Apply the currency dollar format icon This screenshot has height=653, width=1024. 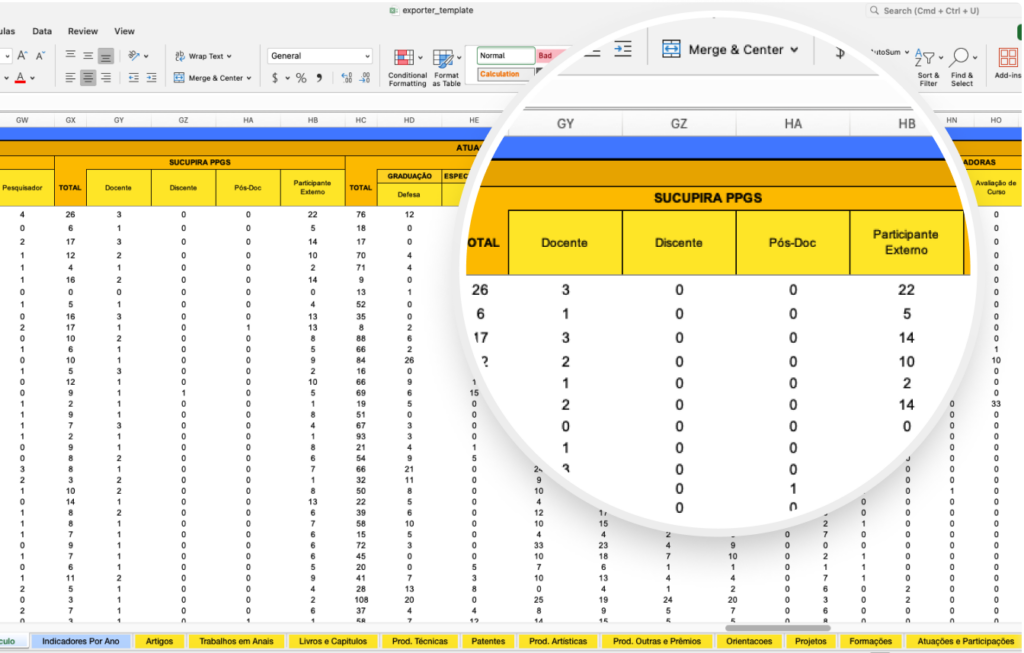pyautogui.click(x=275, y=78)
